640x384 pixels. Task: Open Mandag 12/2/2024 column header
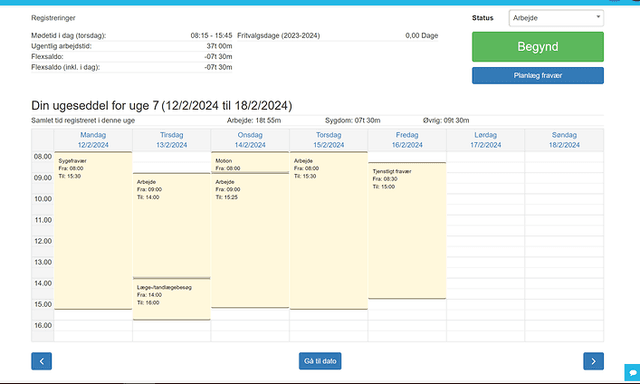(x=93, y=140)
